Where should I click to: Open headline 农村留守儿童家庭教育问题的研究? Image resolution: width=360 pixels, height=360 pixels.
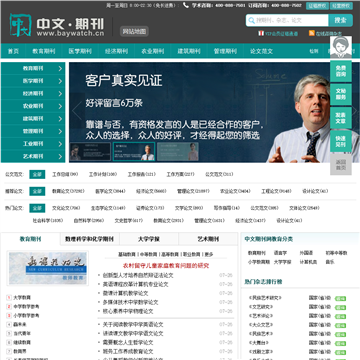[166, 266]
